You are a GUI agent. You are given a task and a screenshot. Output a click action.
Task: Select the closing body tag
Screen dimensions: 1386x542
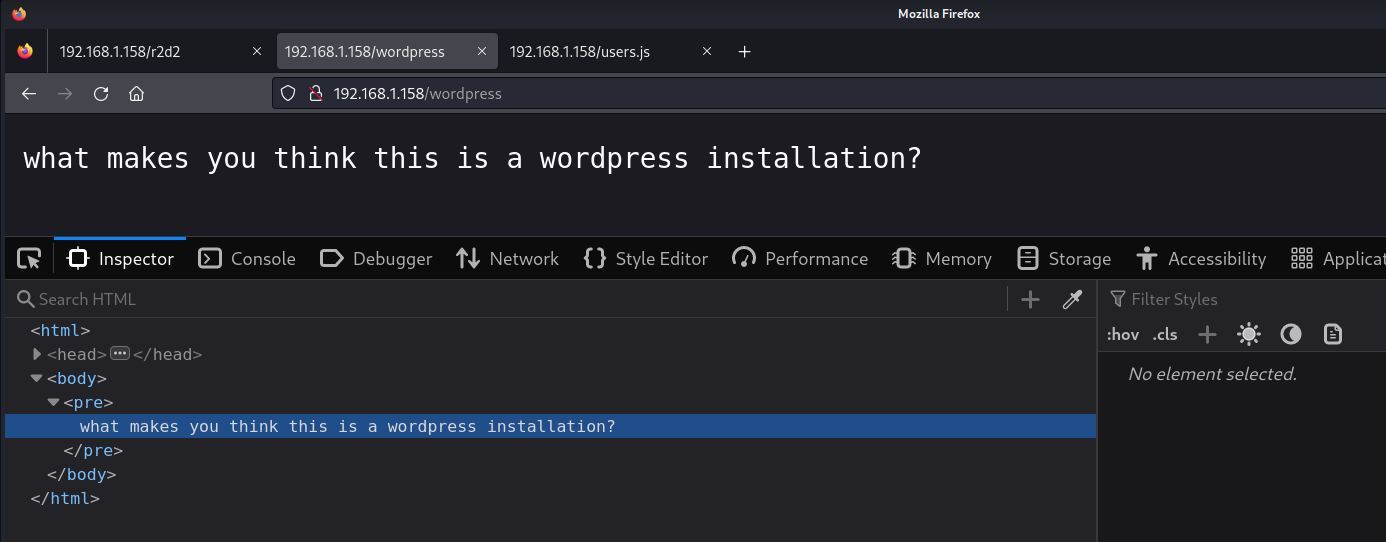(81, 474)
